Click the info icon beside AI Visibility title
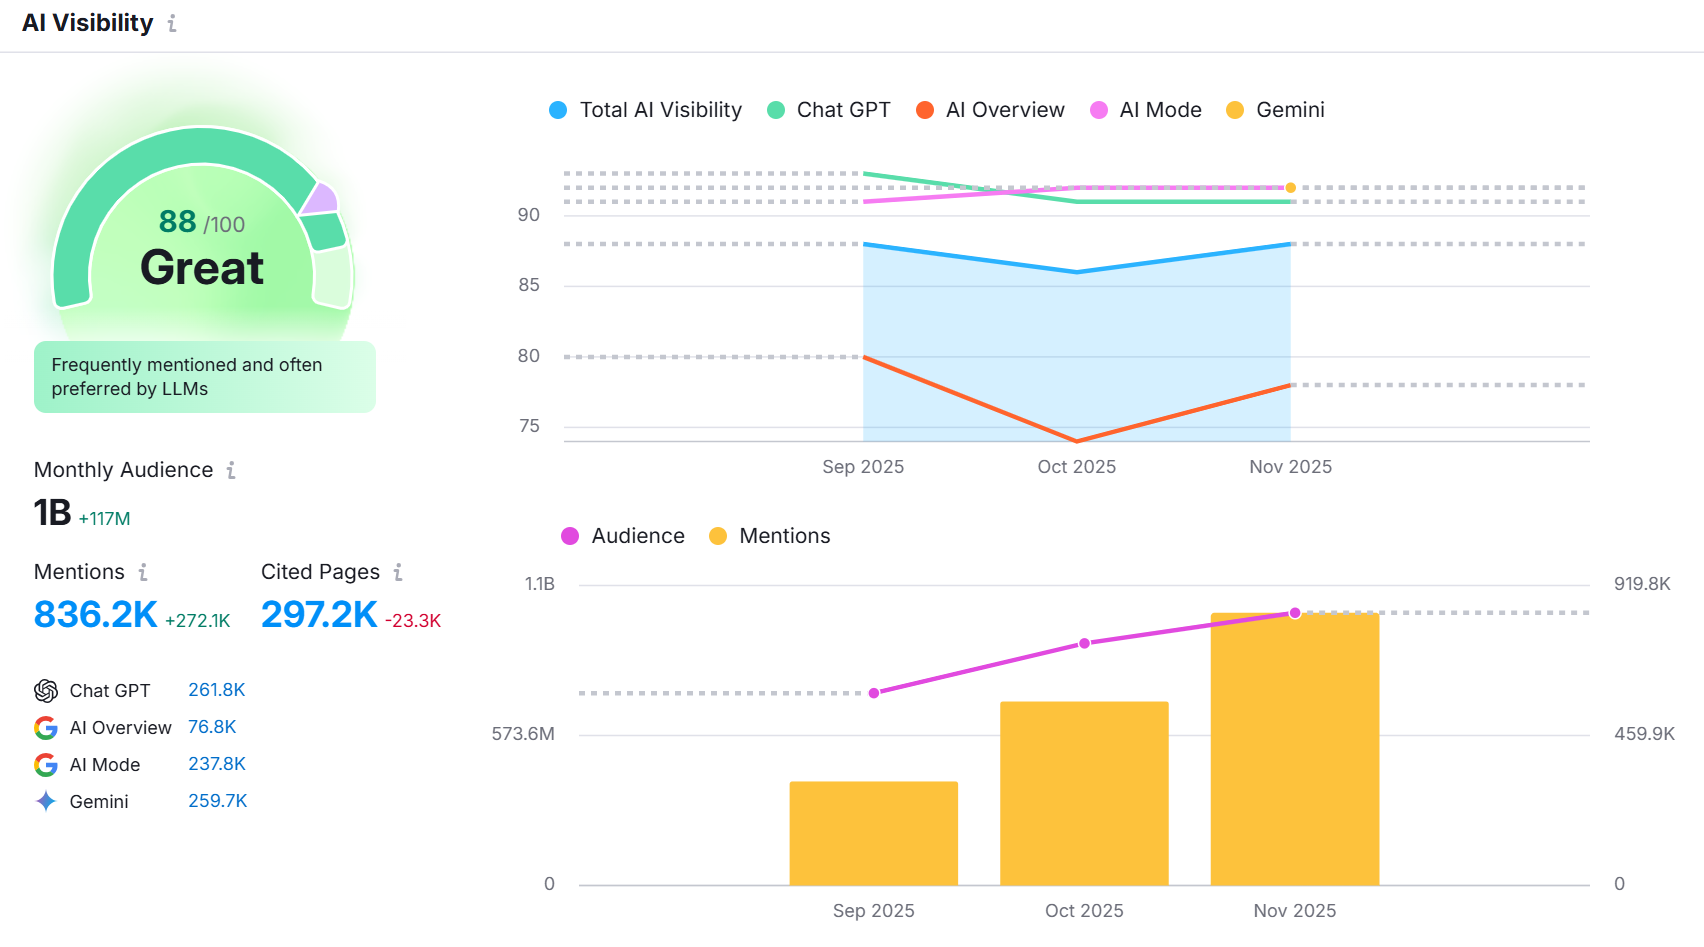Screen dimensions: 1704x947 (172, 23)
